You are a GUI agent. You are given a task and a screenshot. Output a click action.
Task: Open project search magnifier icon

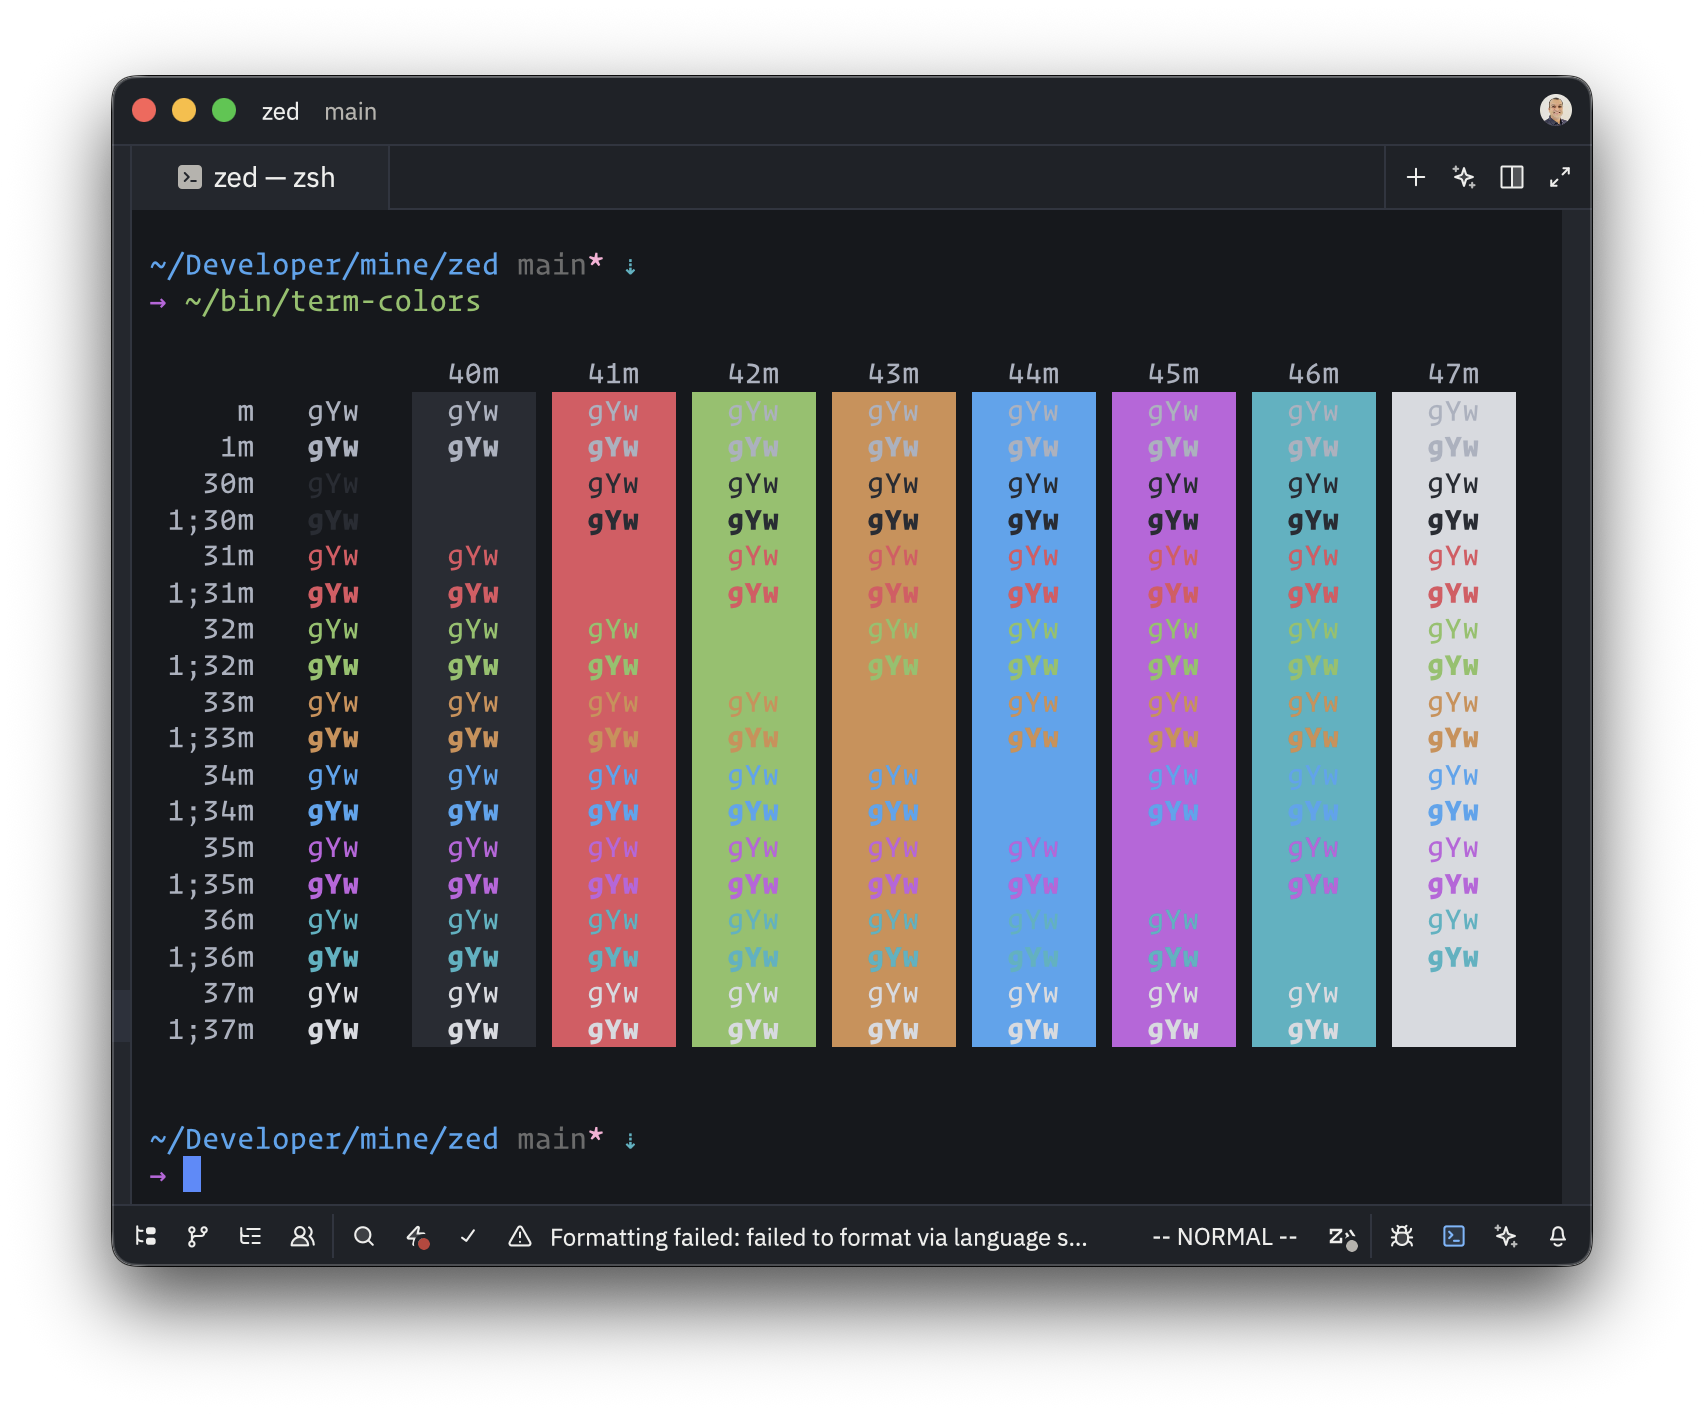point(364,1237)
